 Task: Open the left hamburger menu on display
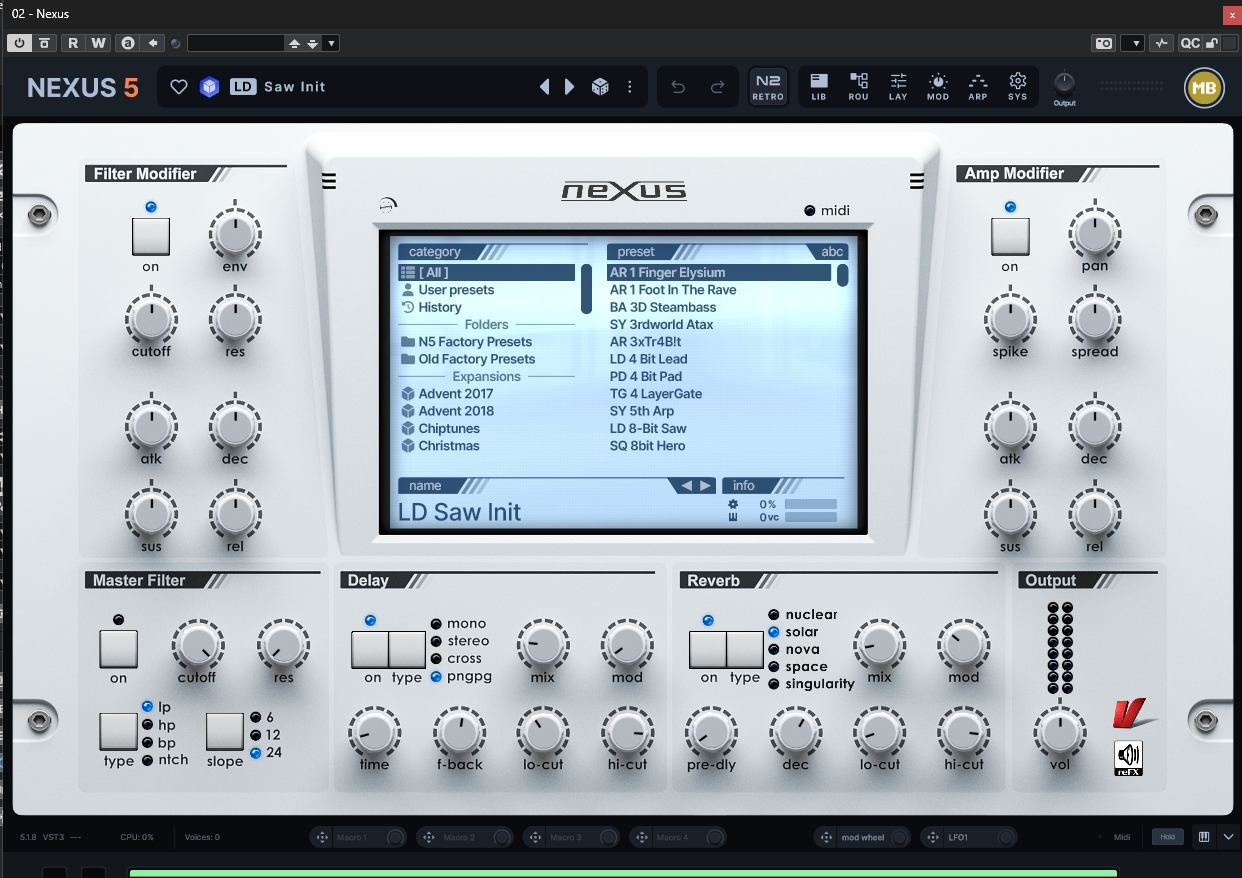pos(329,181)
